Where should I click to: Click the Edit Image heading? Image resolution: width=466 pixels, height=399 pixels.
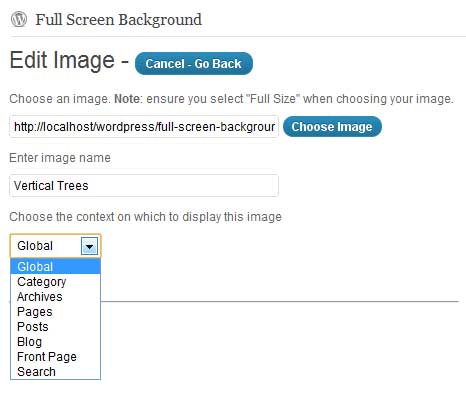point(62,60)
